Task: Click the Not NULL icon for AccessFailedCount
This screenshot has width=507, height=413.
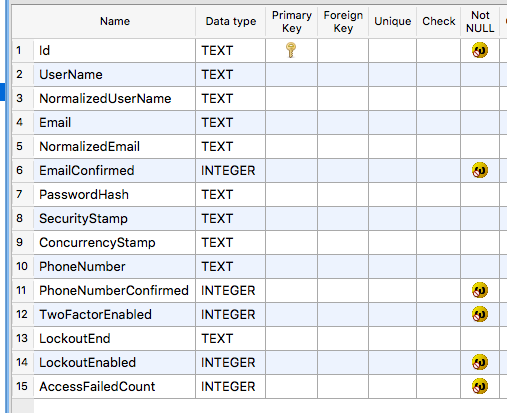Action: coord(480,386)
